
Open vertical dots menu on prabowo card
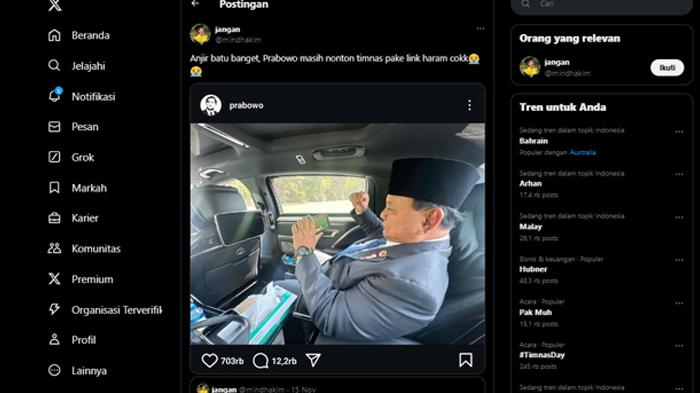(469, 105)
